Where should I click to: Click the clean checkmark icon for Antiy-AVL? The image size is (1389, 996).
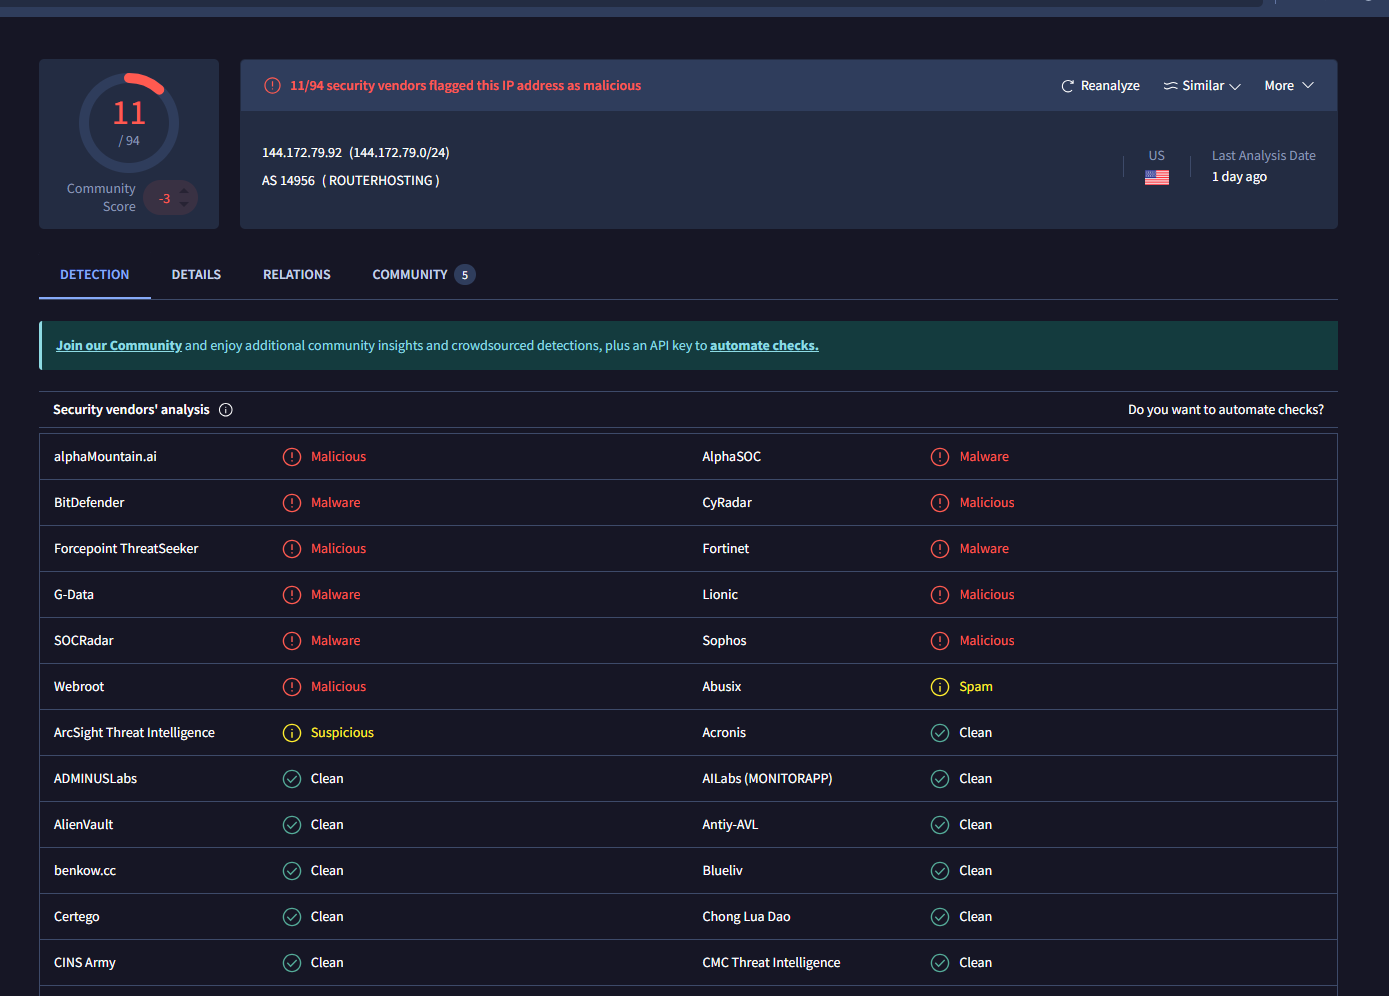[x=940, y=825]
